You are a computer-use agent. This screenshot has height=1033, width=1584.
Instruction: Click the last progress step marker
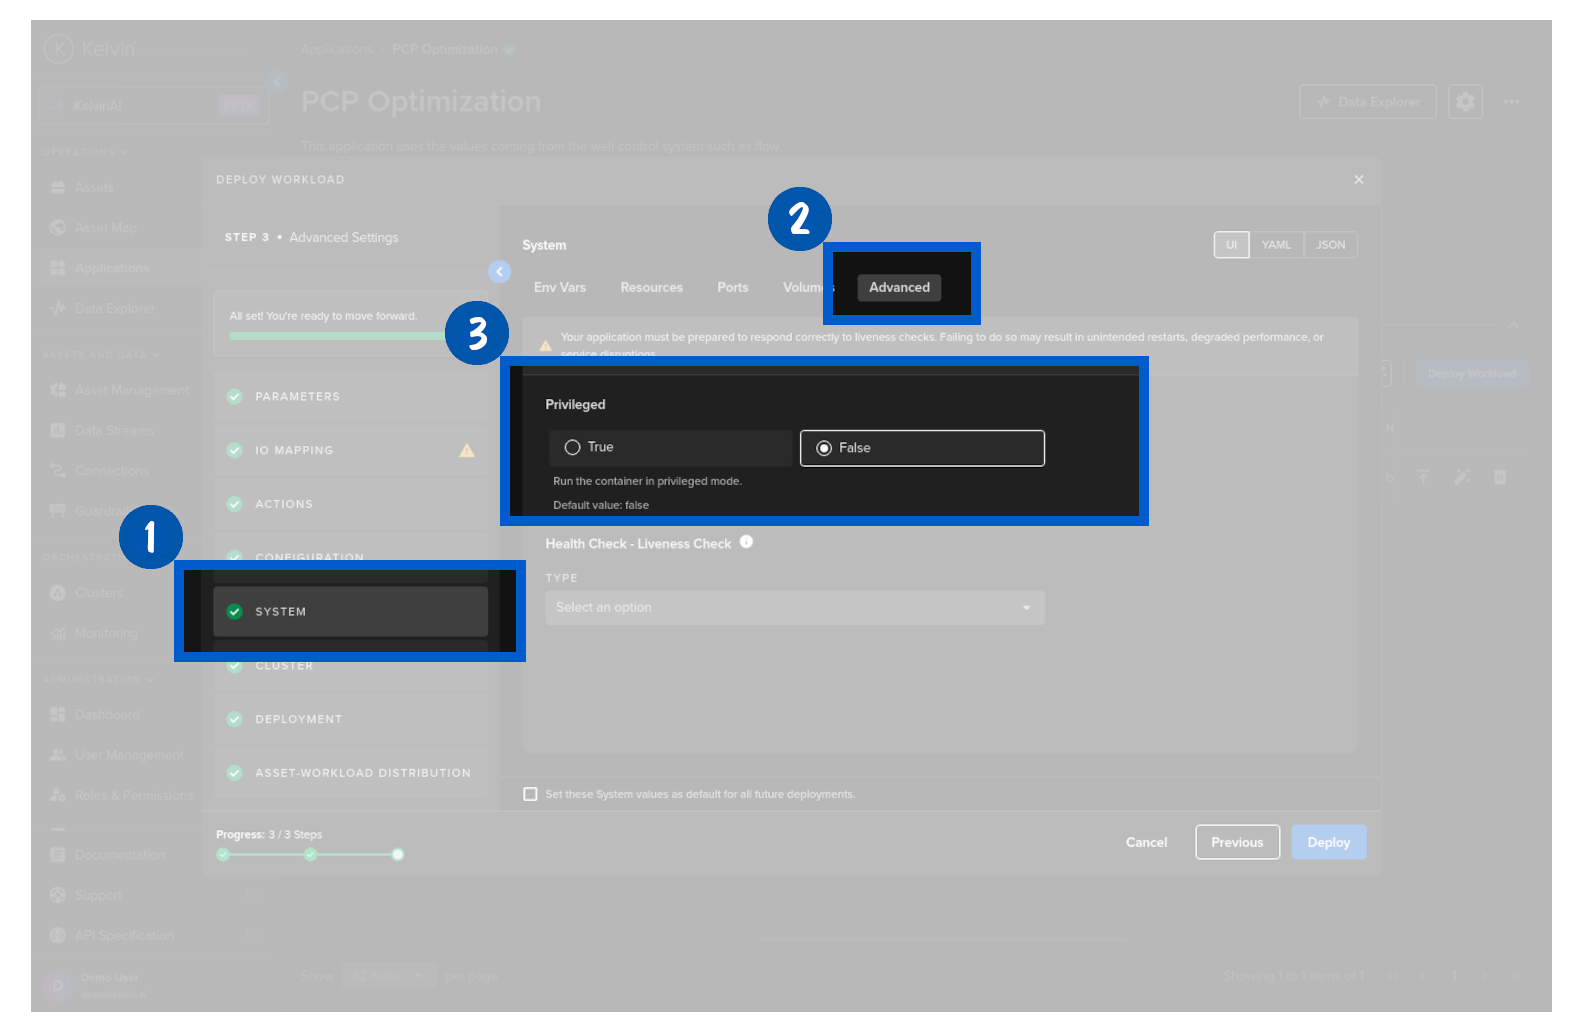[398, 854]
